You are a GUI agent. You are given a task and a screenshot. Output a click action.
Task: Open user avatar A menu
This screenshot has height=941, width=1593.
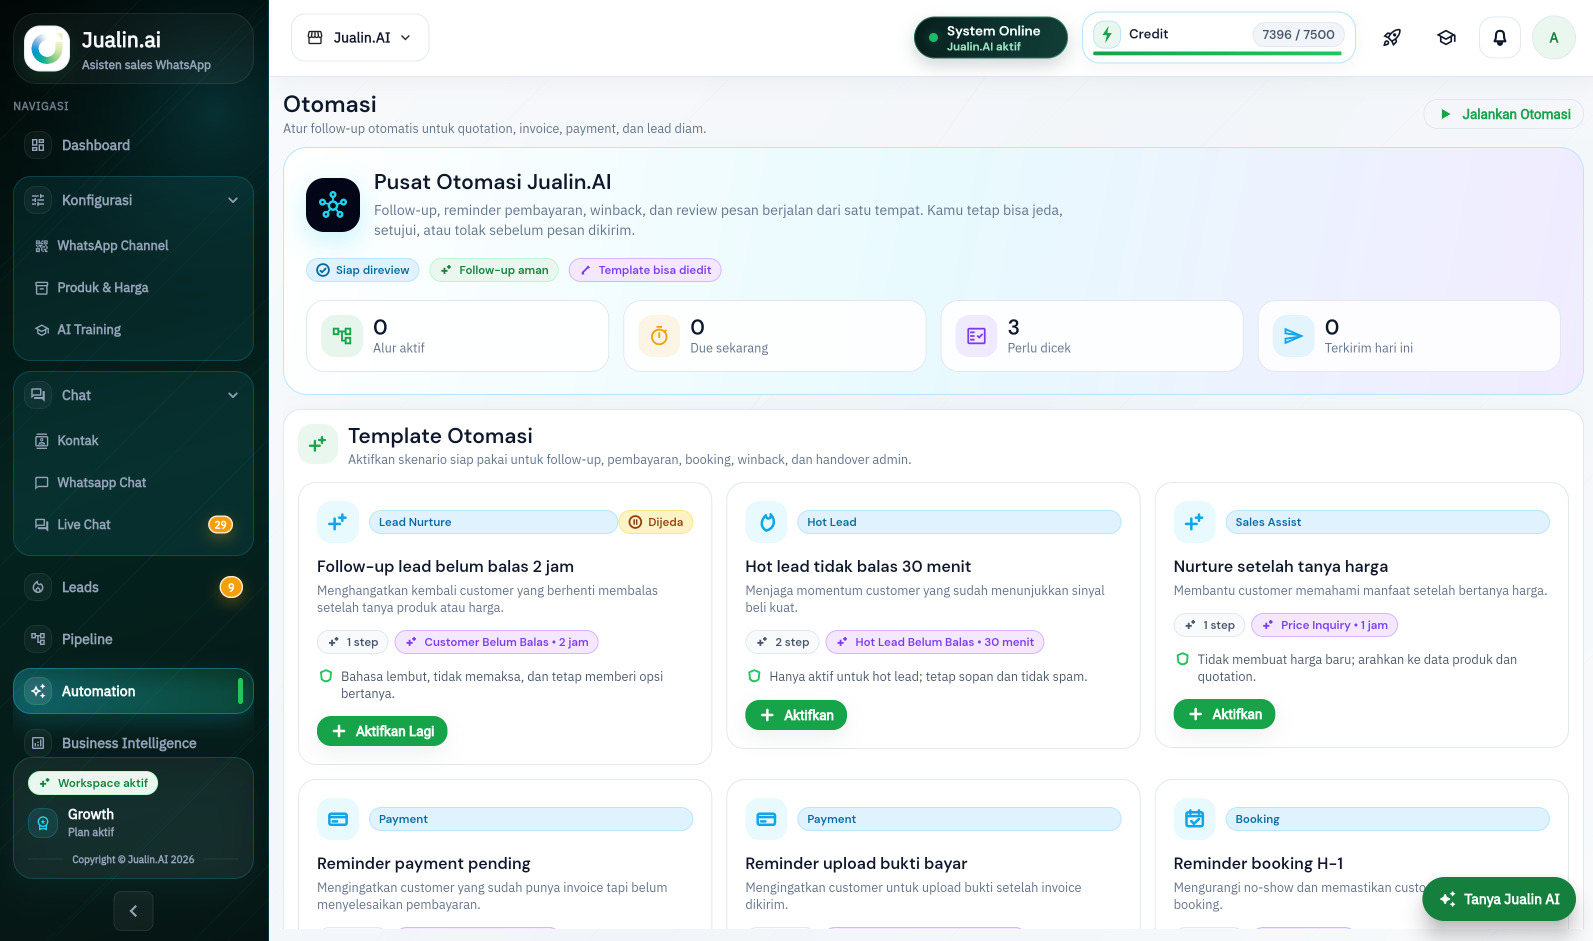click(1554, 38)
